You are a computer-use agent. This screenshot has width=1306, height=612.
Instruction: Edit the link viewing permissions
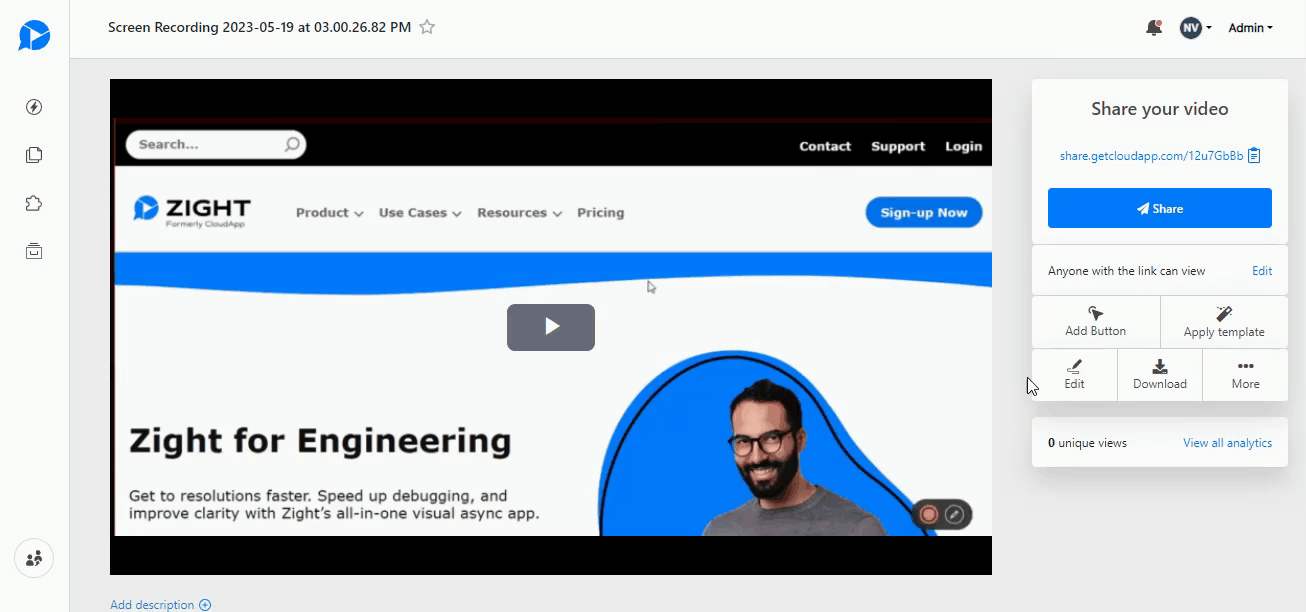tap(1262, 271)
